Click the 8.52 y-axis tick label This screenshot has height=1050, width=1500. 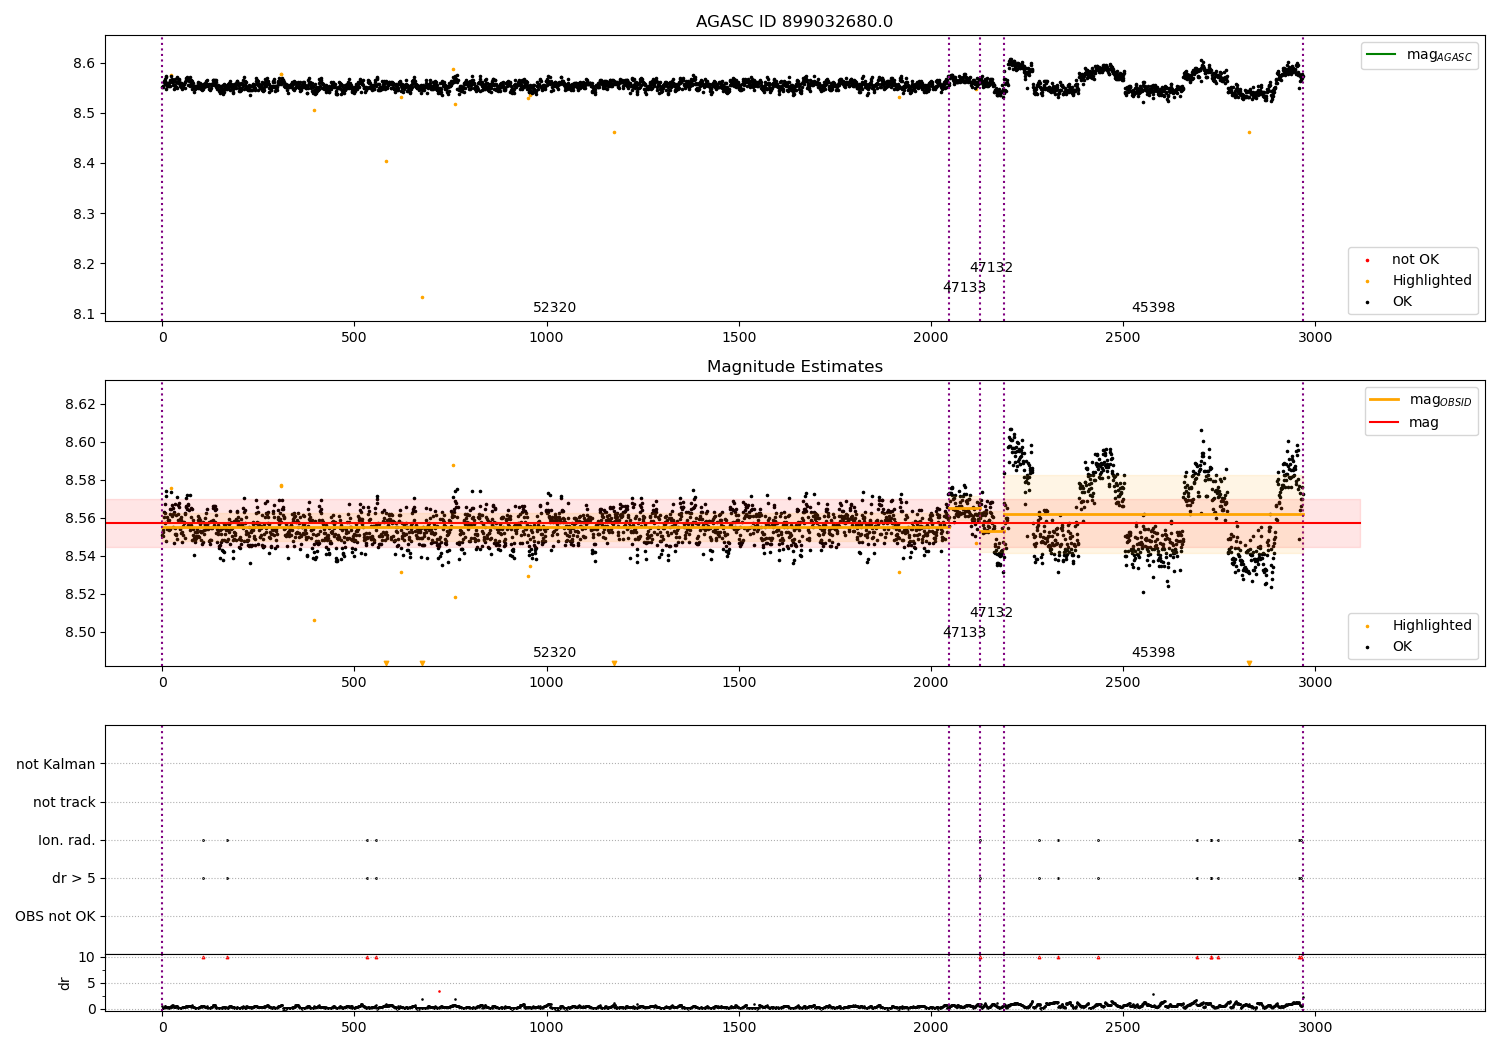[x=79, y=595]
